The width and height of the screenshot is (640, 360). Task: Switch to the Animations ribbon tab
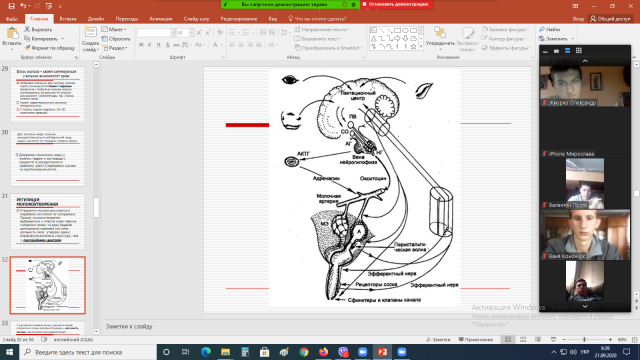point(160,19)
